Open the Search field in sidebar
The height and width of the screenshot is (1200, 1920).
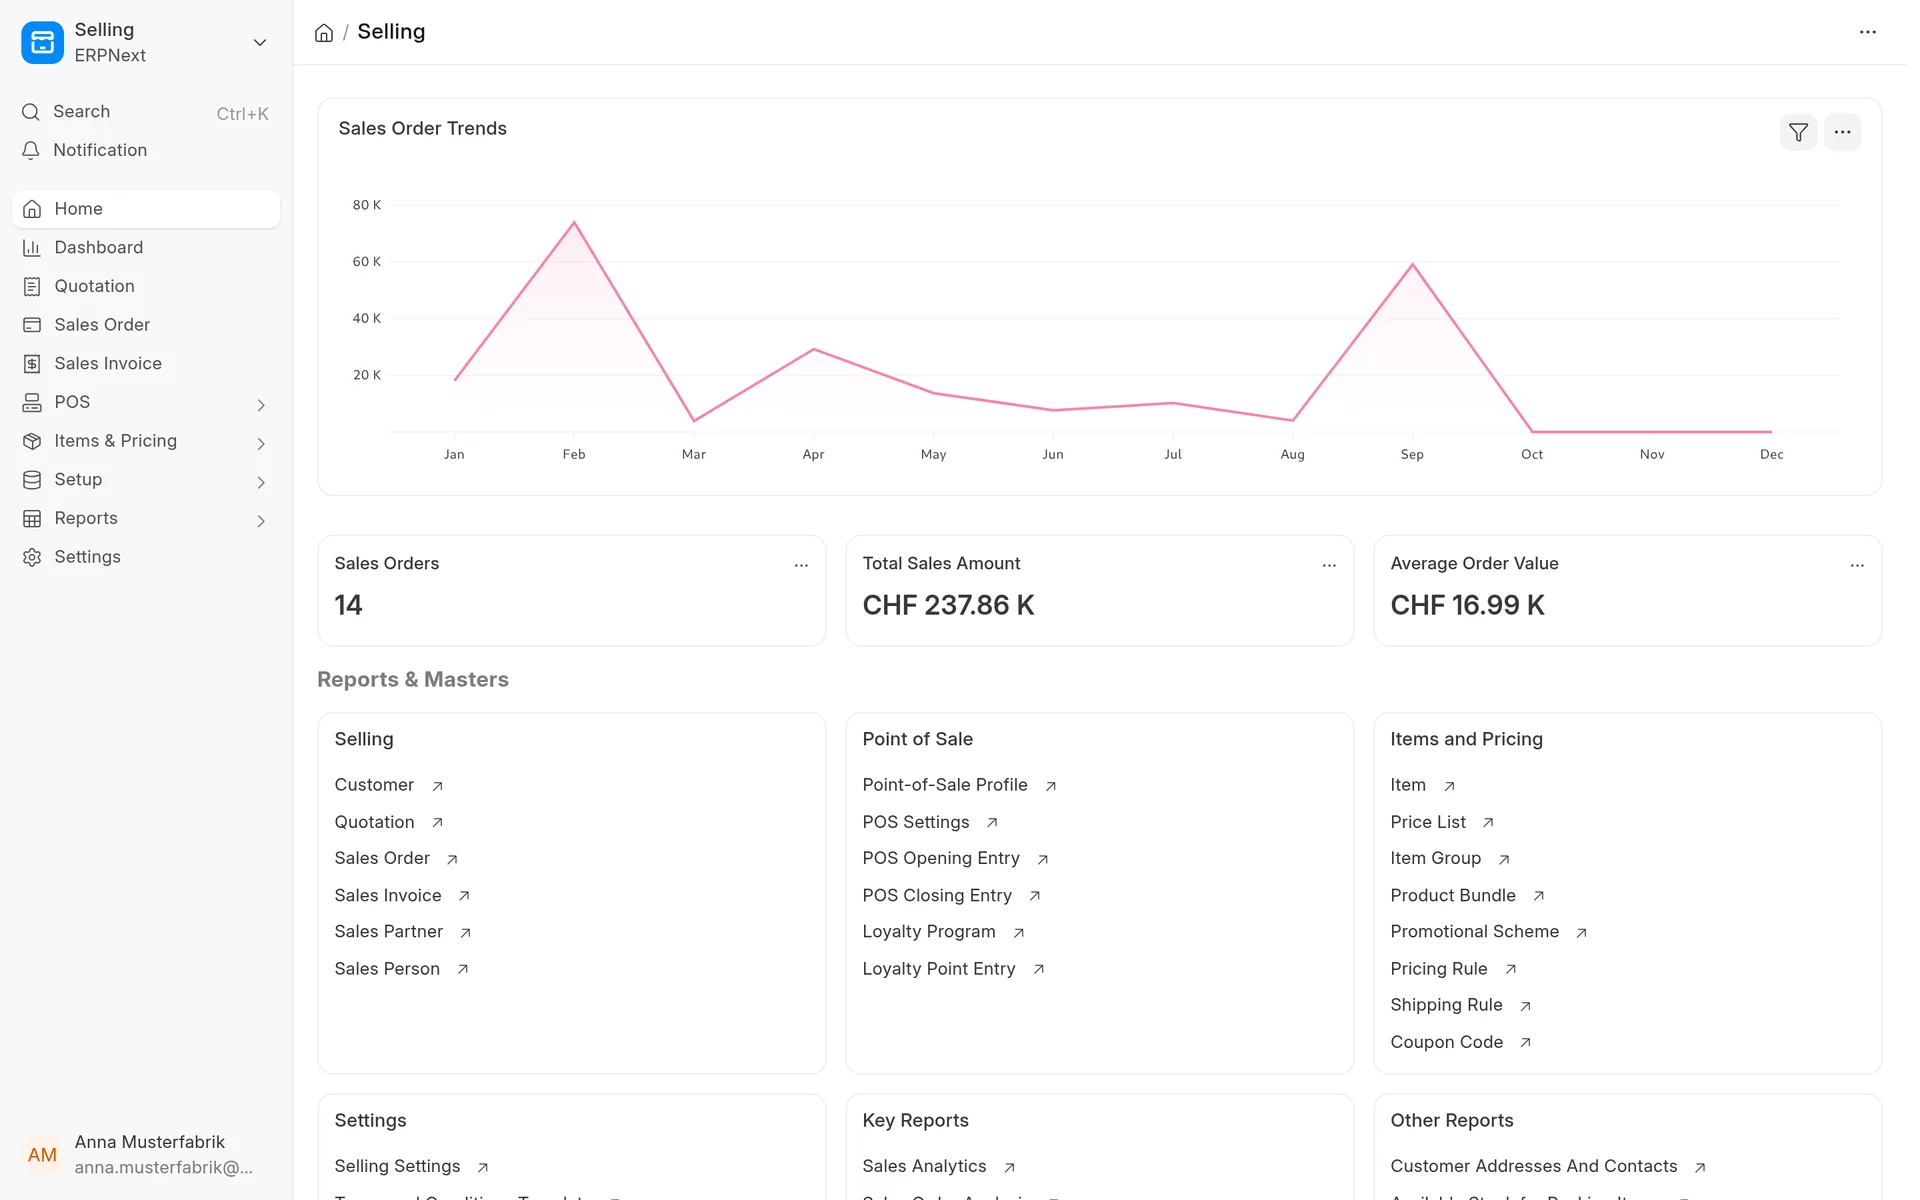pos(146,112)
